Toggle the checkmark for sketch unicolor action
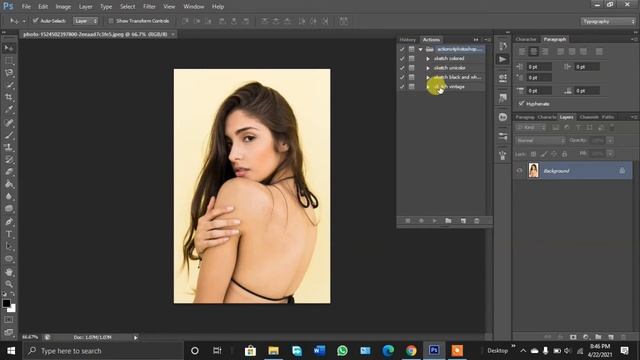The image size is (640, 360). tap(402, 68)
